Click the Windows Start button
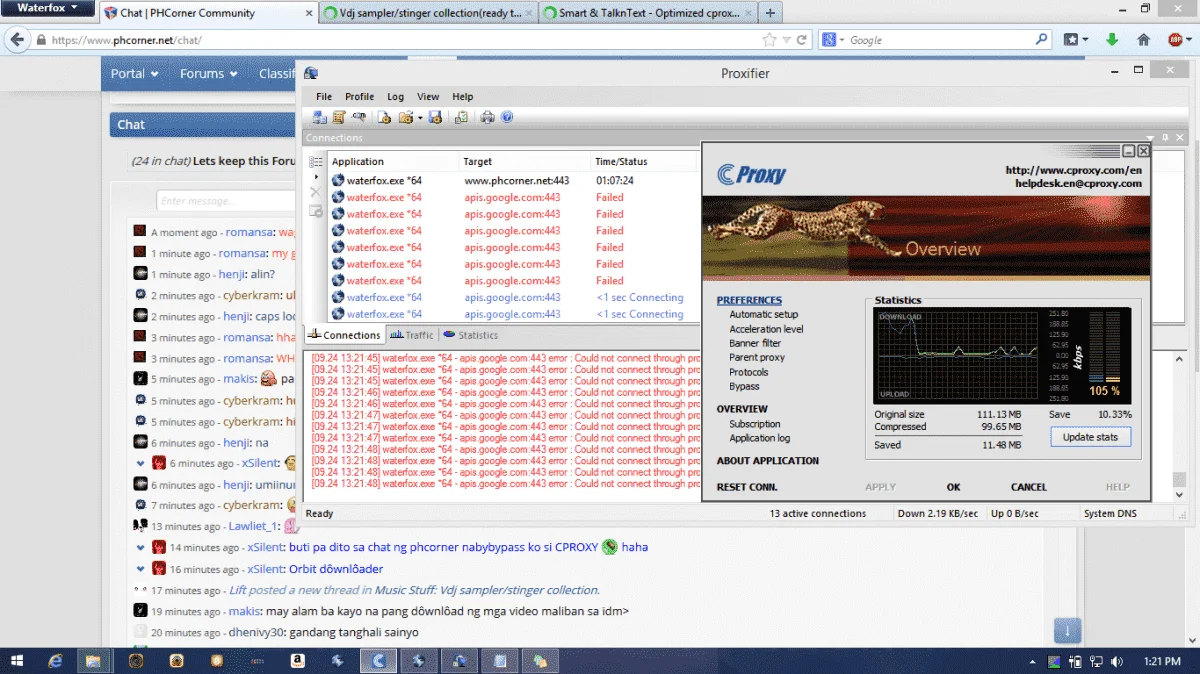The height and width of the screenshot is (674, 1200). coord(18,660)
